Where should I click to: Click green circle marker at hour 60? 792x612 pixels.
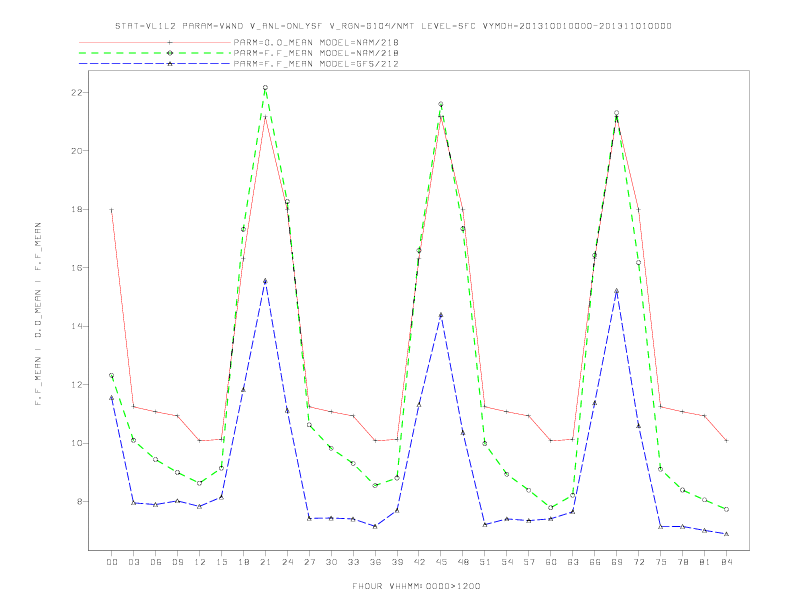[551, 507]
